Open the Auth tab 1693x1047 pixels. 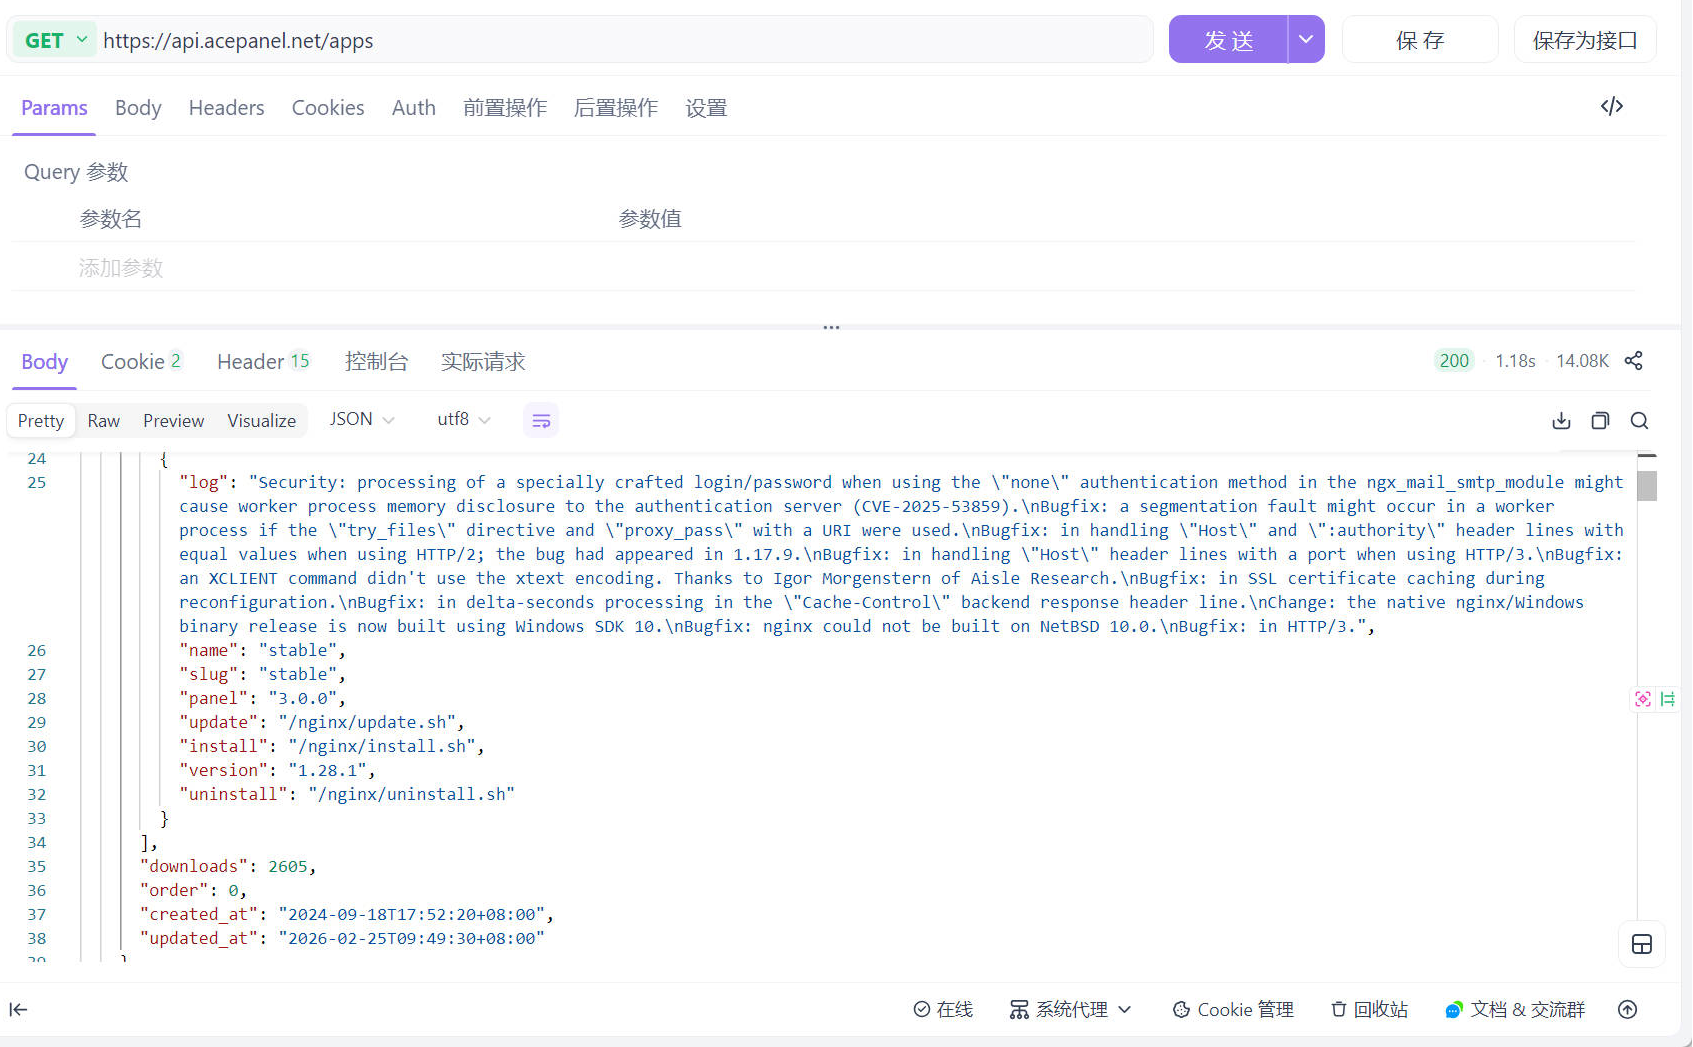414,108
